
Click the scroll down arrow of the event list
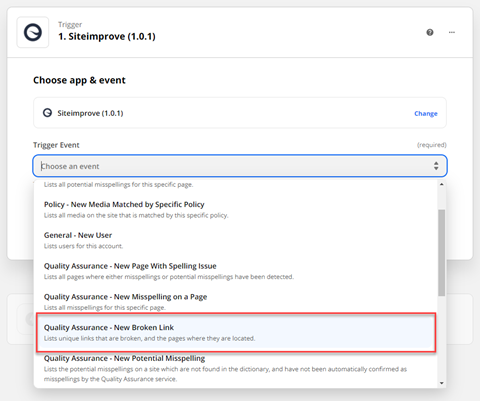442,383
